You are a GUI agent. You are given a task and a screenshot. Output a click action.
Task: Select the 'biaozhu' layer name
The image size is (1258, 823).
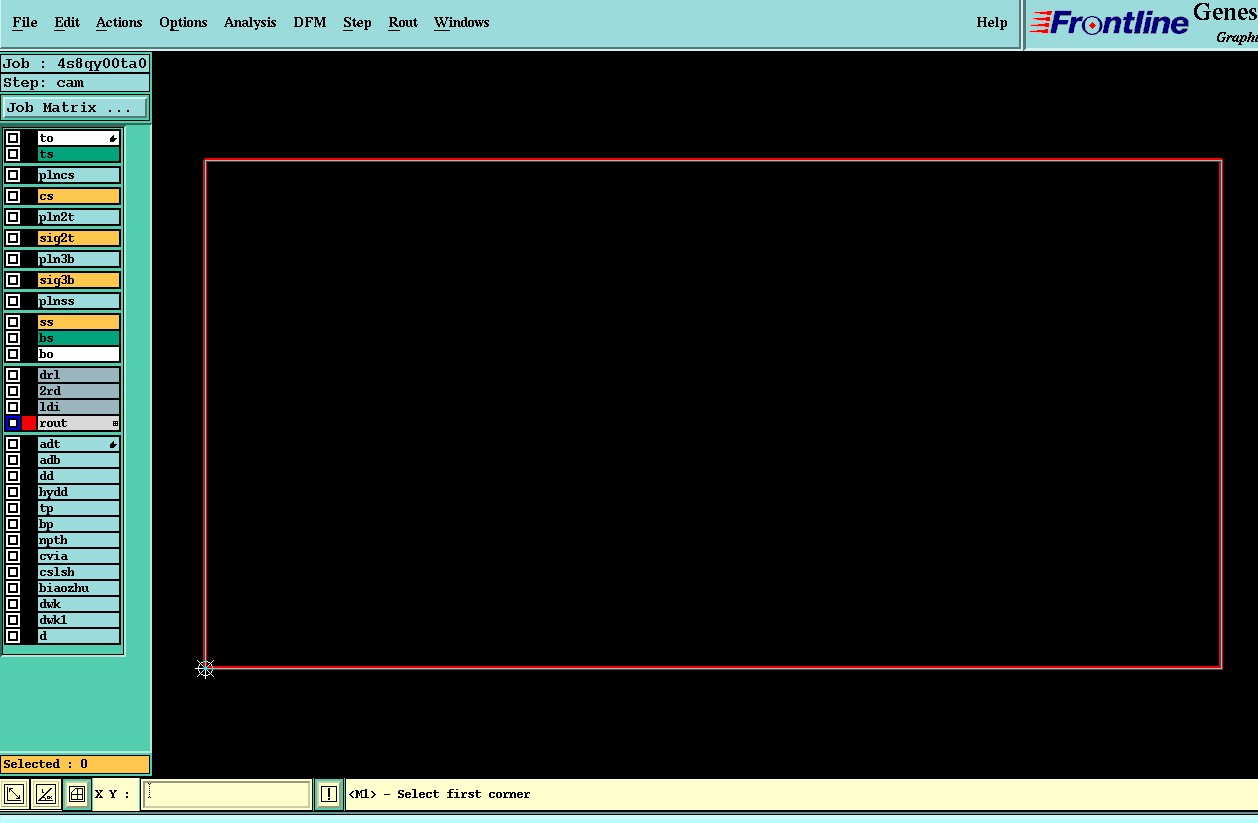(x=79, y=588)
